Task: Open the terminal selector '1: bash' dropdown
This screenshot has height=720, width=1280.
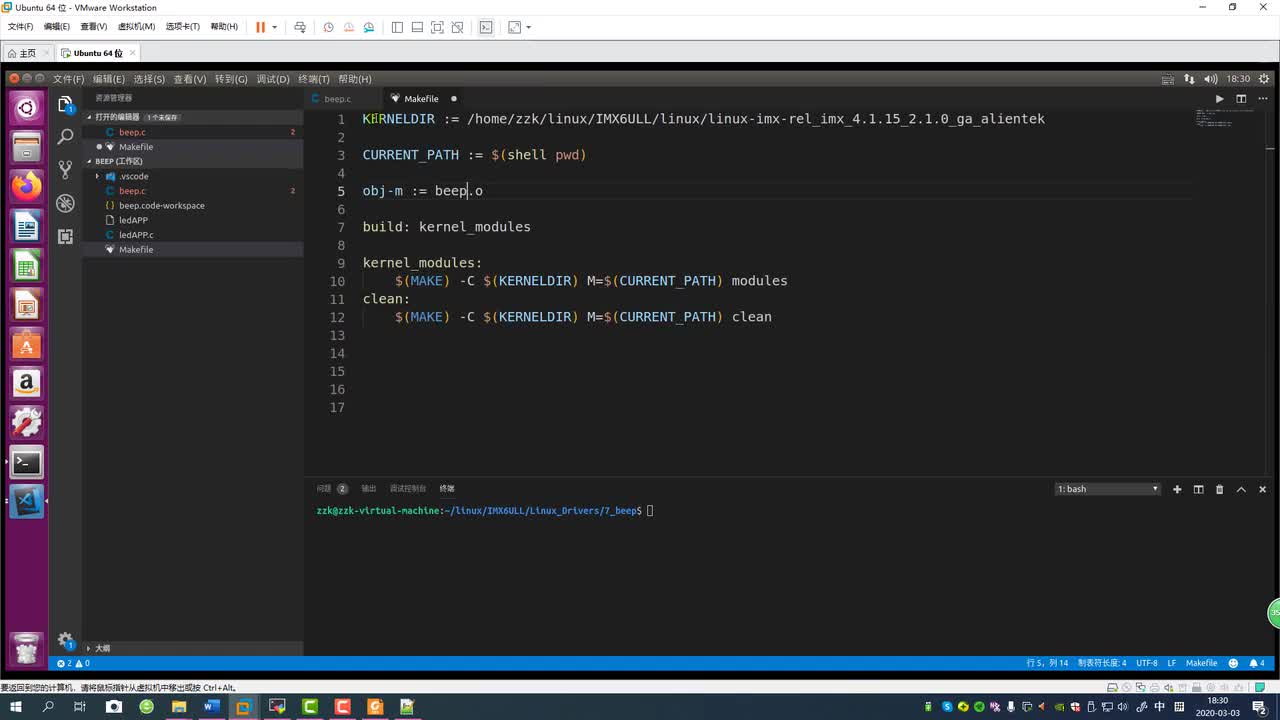Action: coord(1108,489)
